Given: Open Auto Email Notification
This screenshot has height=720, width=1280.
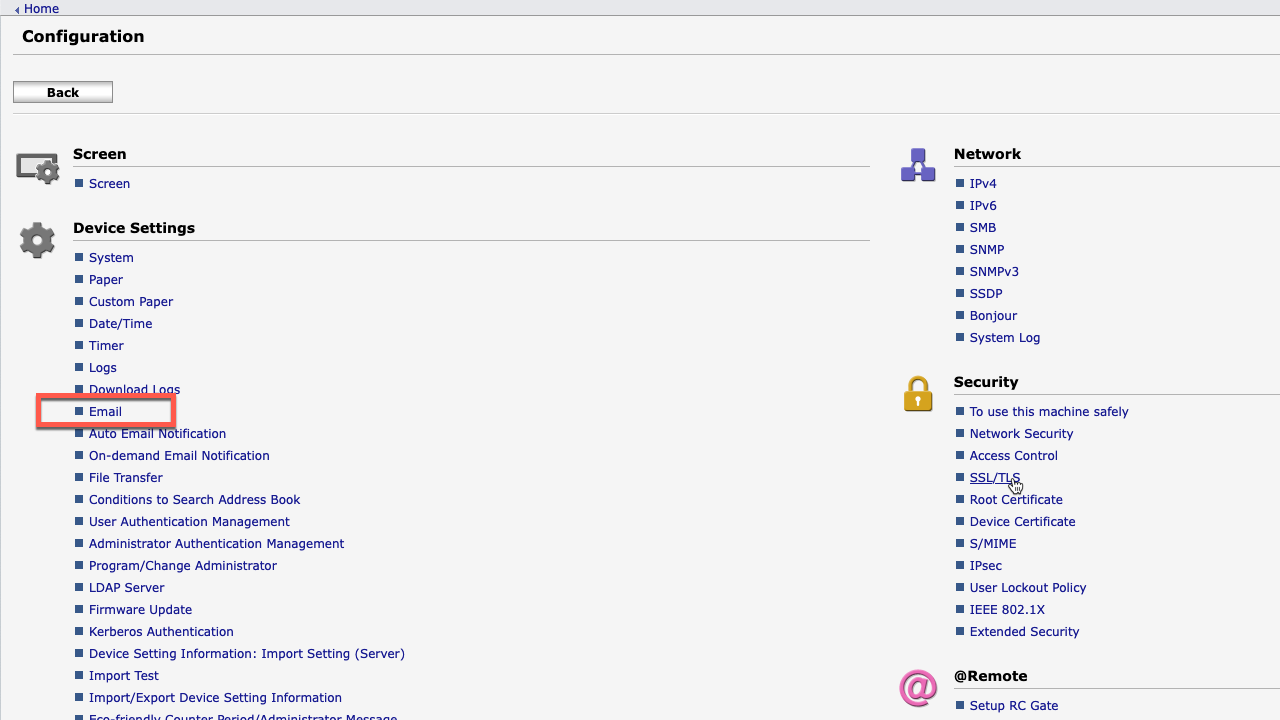Looking at the screenshot, I should (157, 434).
